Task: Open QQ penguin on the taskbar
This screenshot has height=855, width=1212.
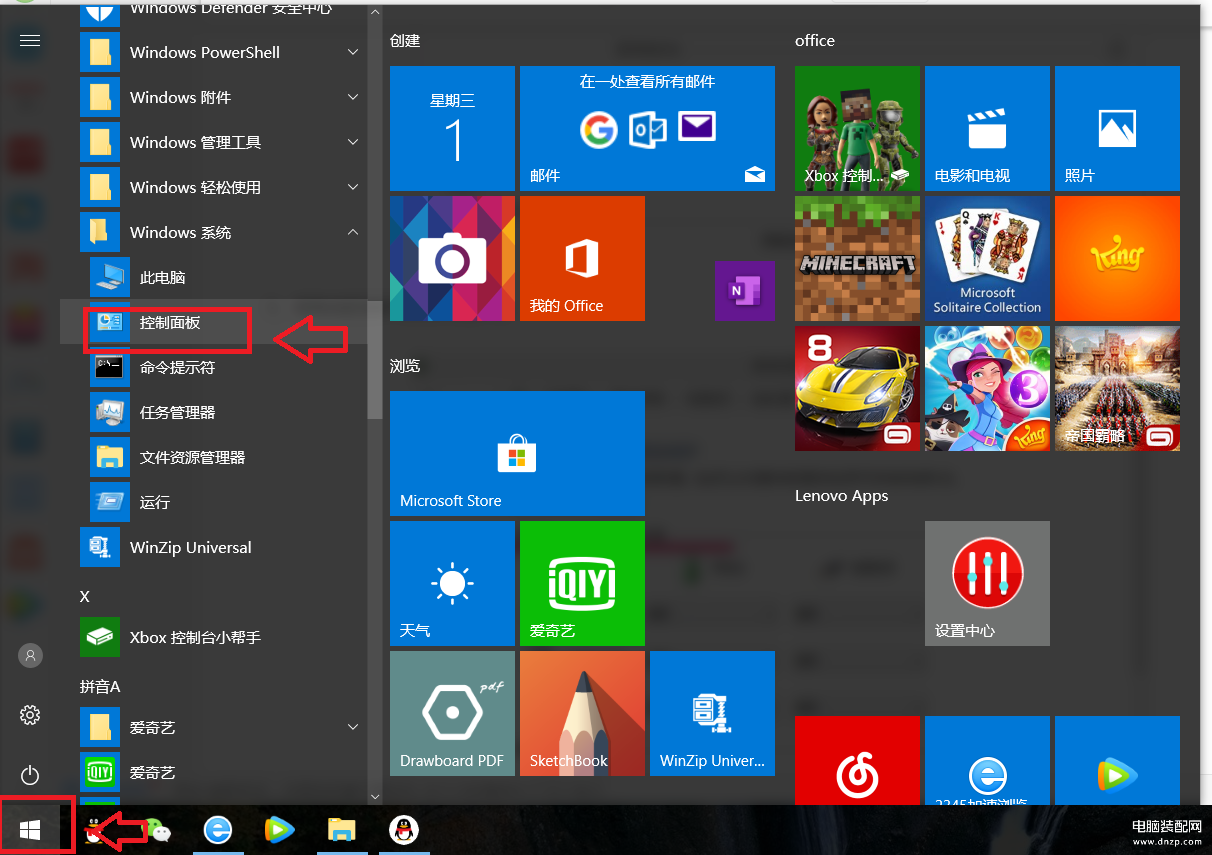Action: (x=403, y=830)
